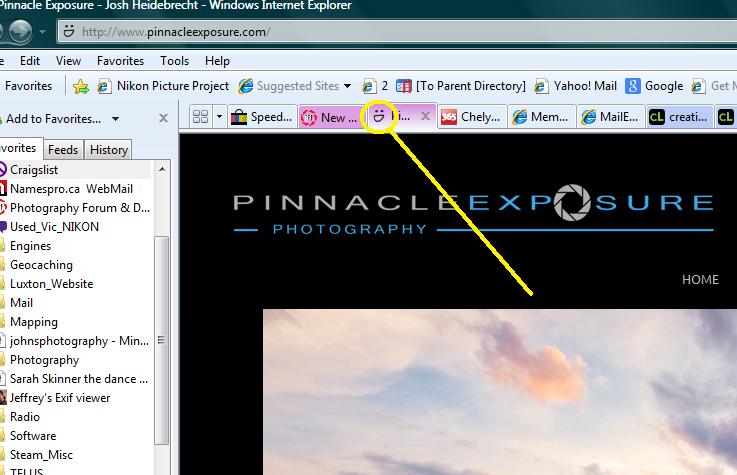Open Nikon Picture Project bookmark
The height and width of the screenshot is (475, 737).
click(x=163, y=86)
